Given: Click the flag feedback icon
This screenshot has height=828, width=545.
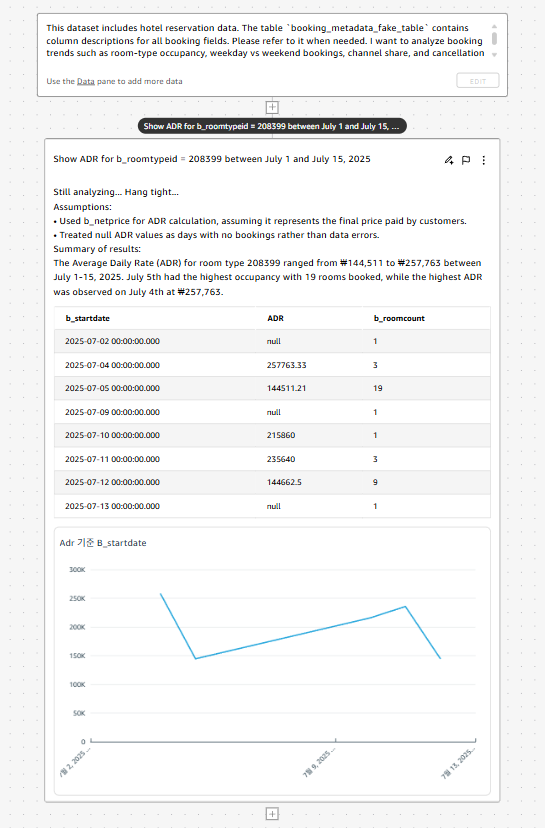Looking at the screenshot, I should (466, 160).
